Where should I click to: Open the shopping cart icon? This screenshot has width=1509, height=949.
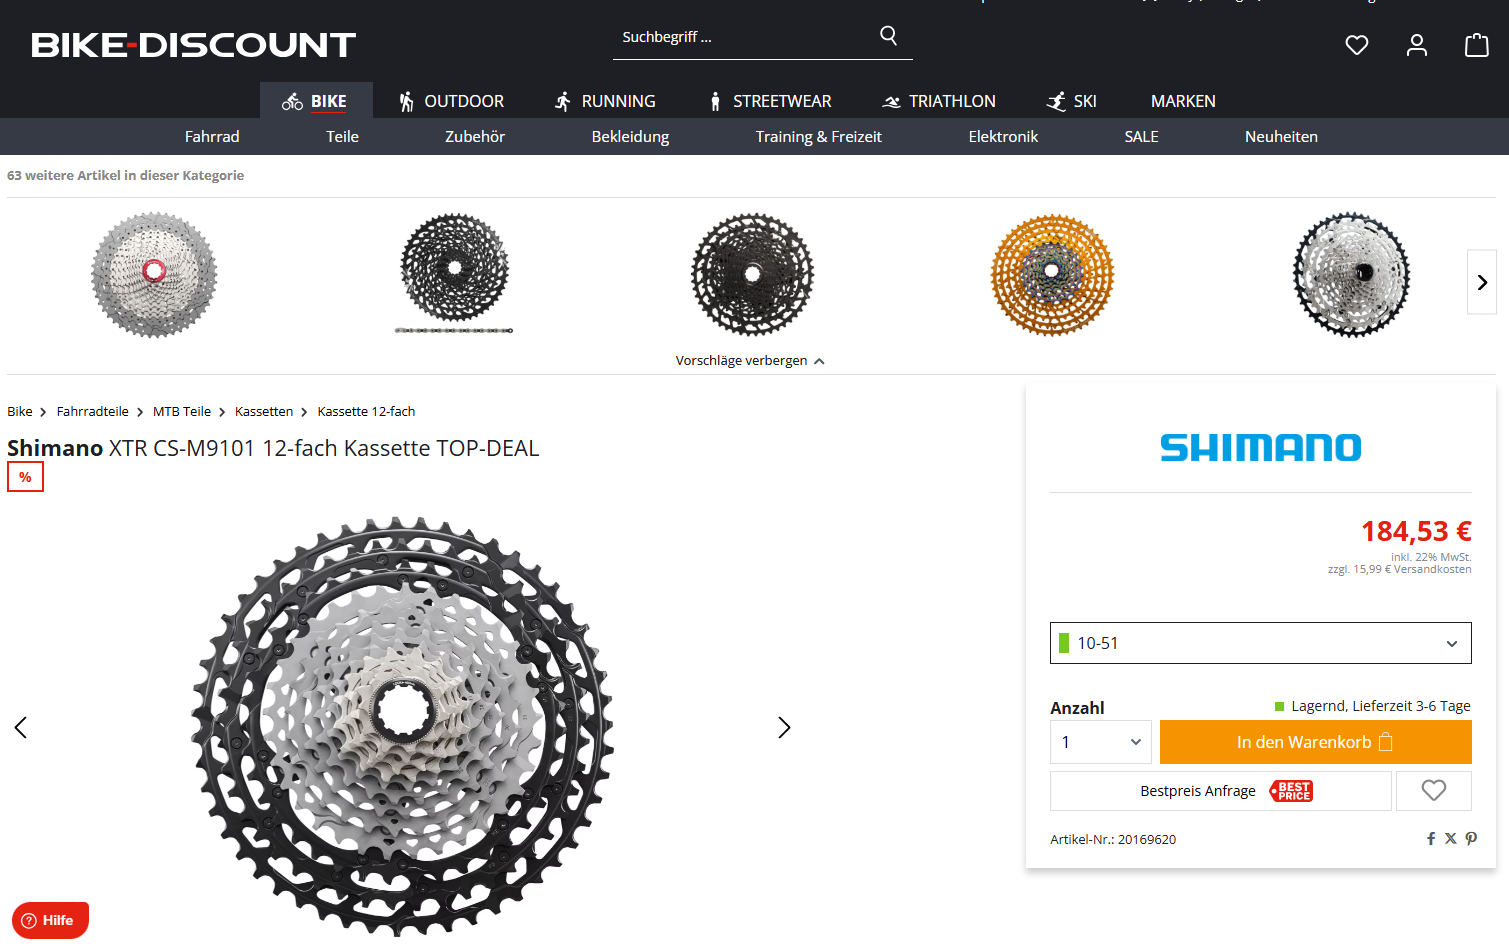1476,45
